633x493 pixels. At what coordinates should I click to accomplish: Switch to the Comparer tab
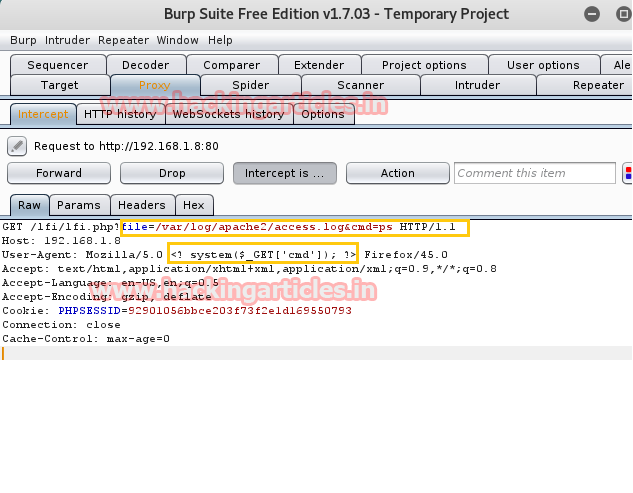(232, 65)
